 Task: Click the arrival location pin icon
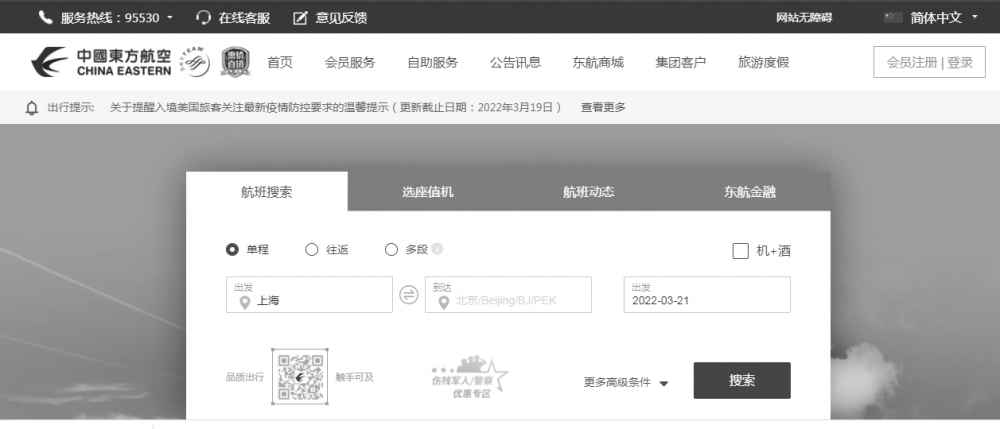(x=444, y=302)
